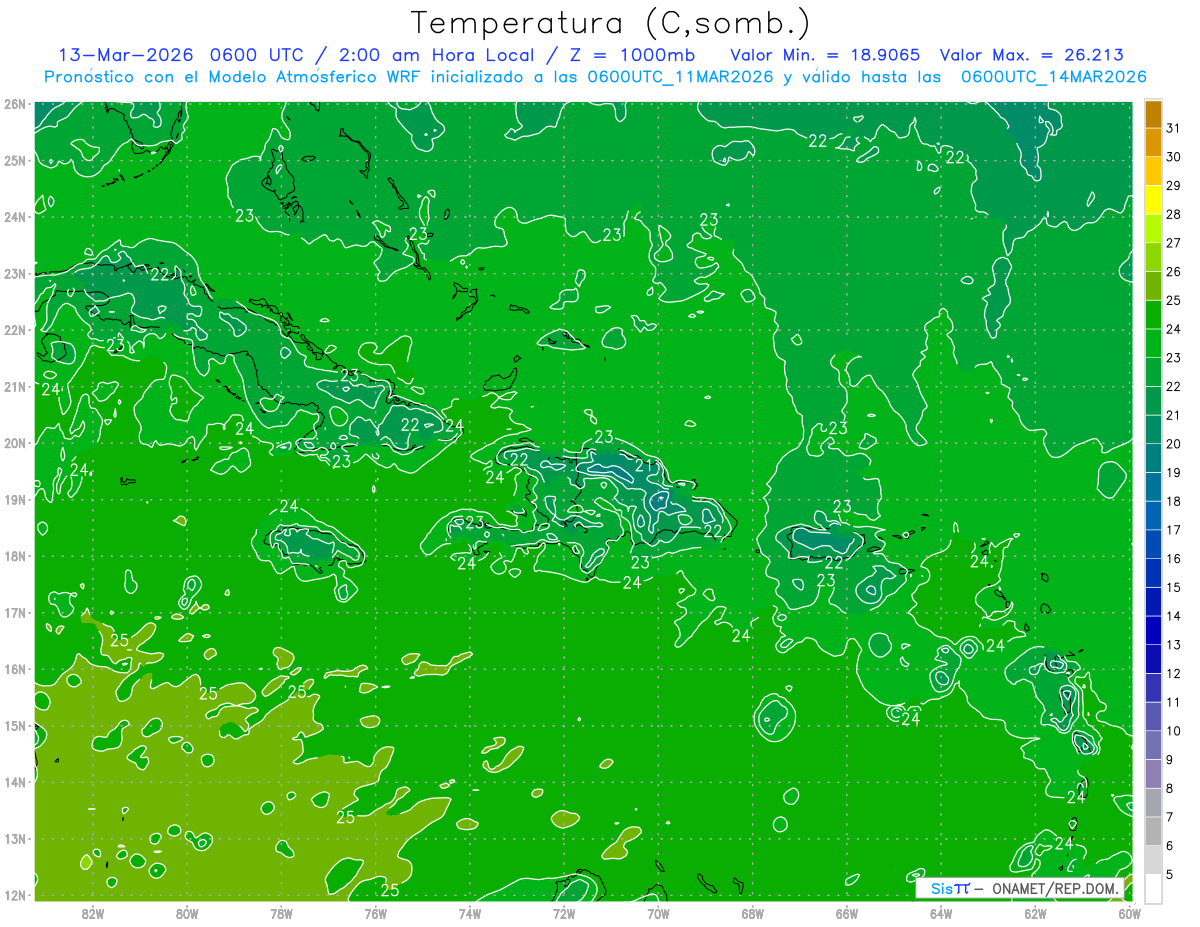Click the 25N latitude label
1200x927 pixels.
click(x=14, y=160)
